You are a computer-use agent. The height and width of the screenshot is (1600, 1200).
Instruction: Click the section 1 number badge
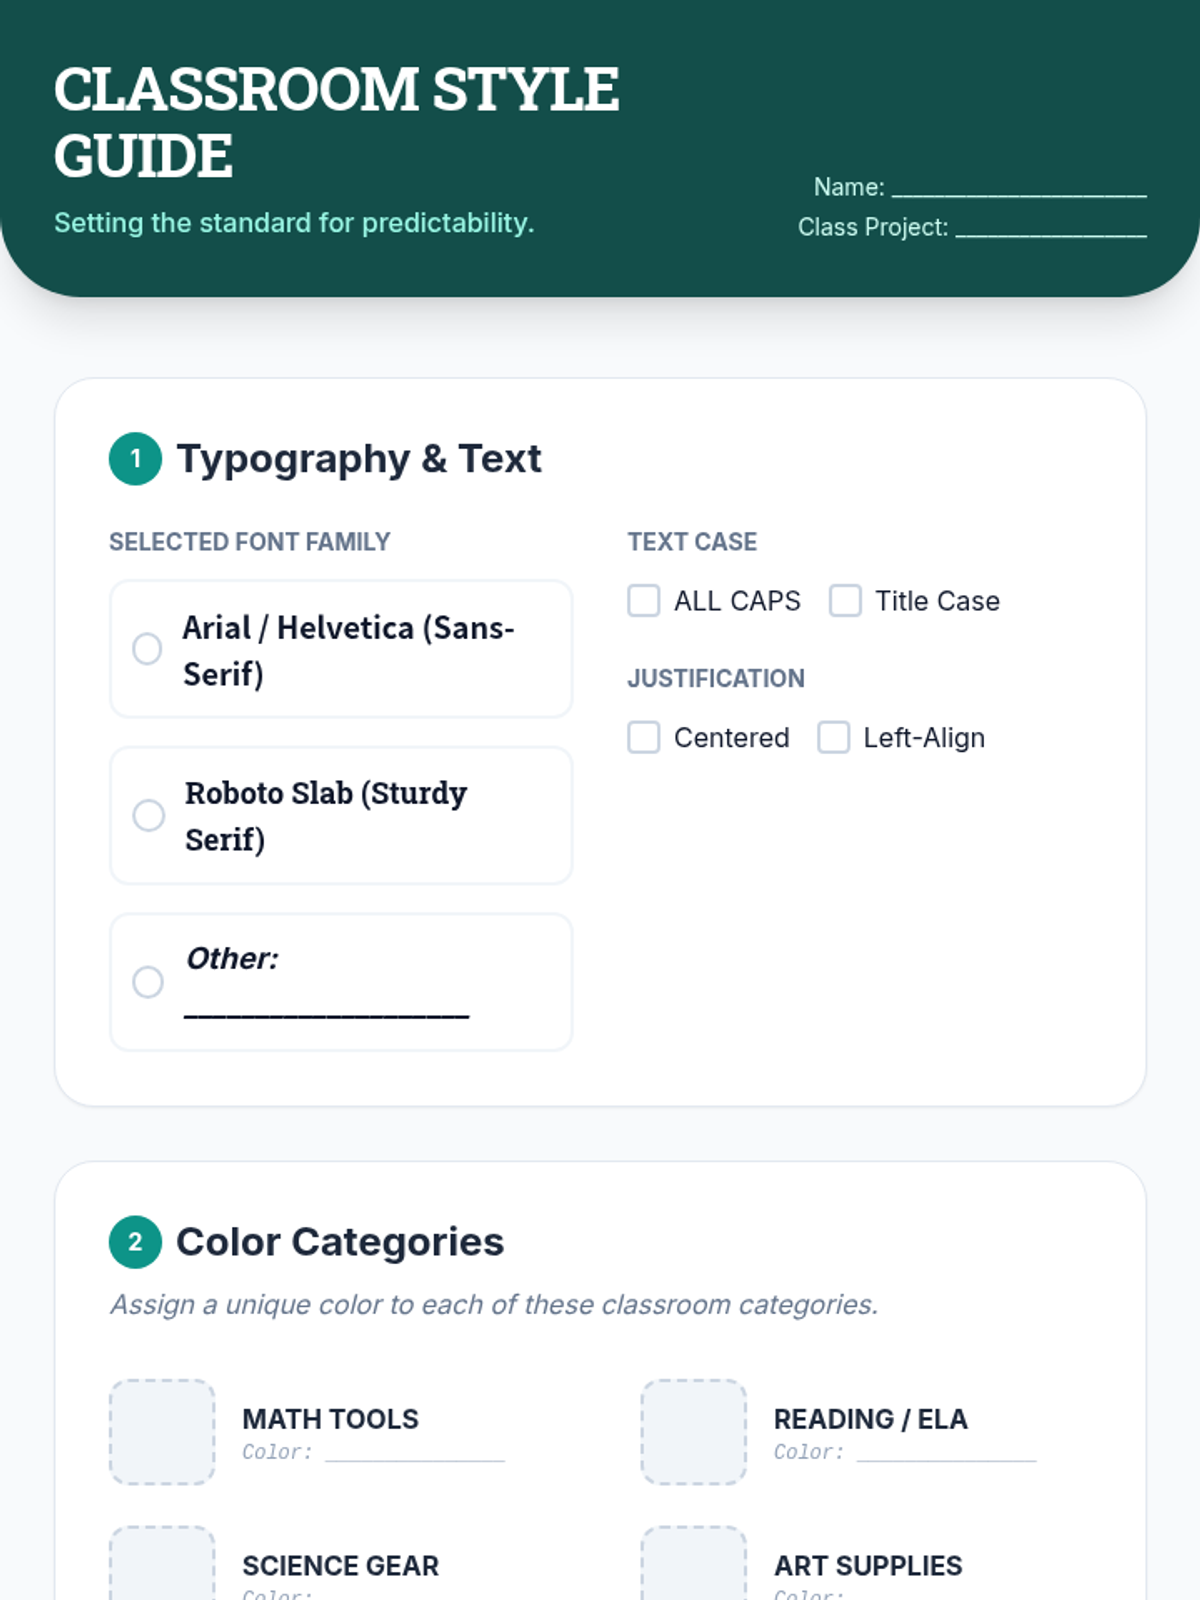[x=135, y=459]
